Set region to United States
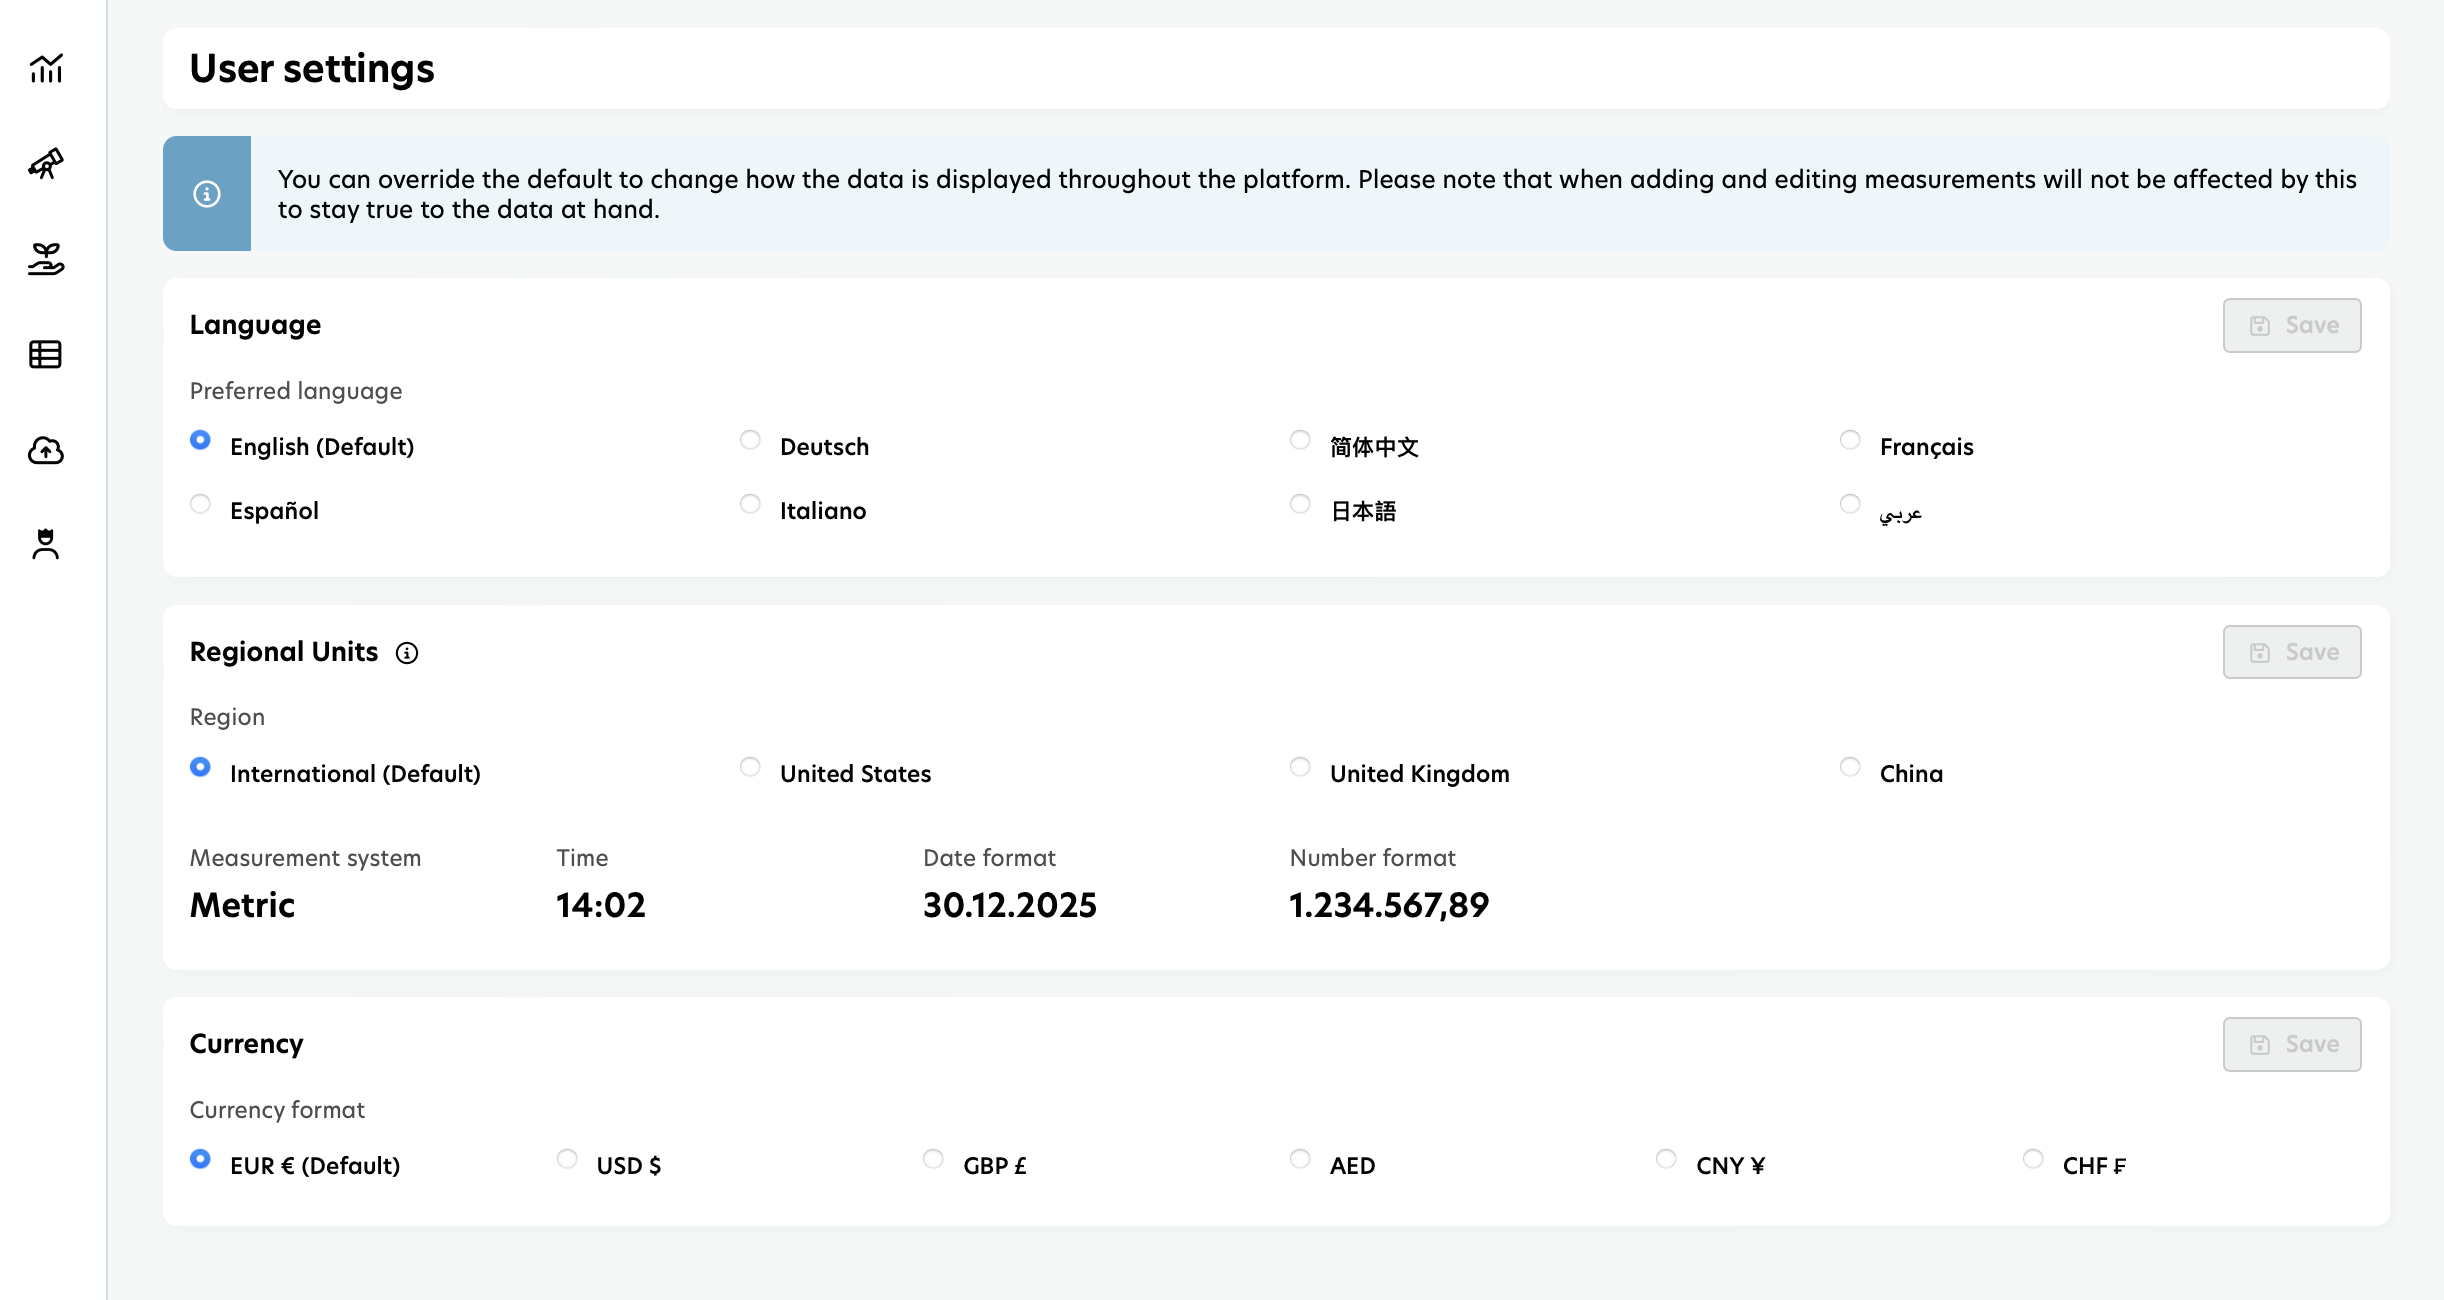 coord(750,768)
